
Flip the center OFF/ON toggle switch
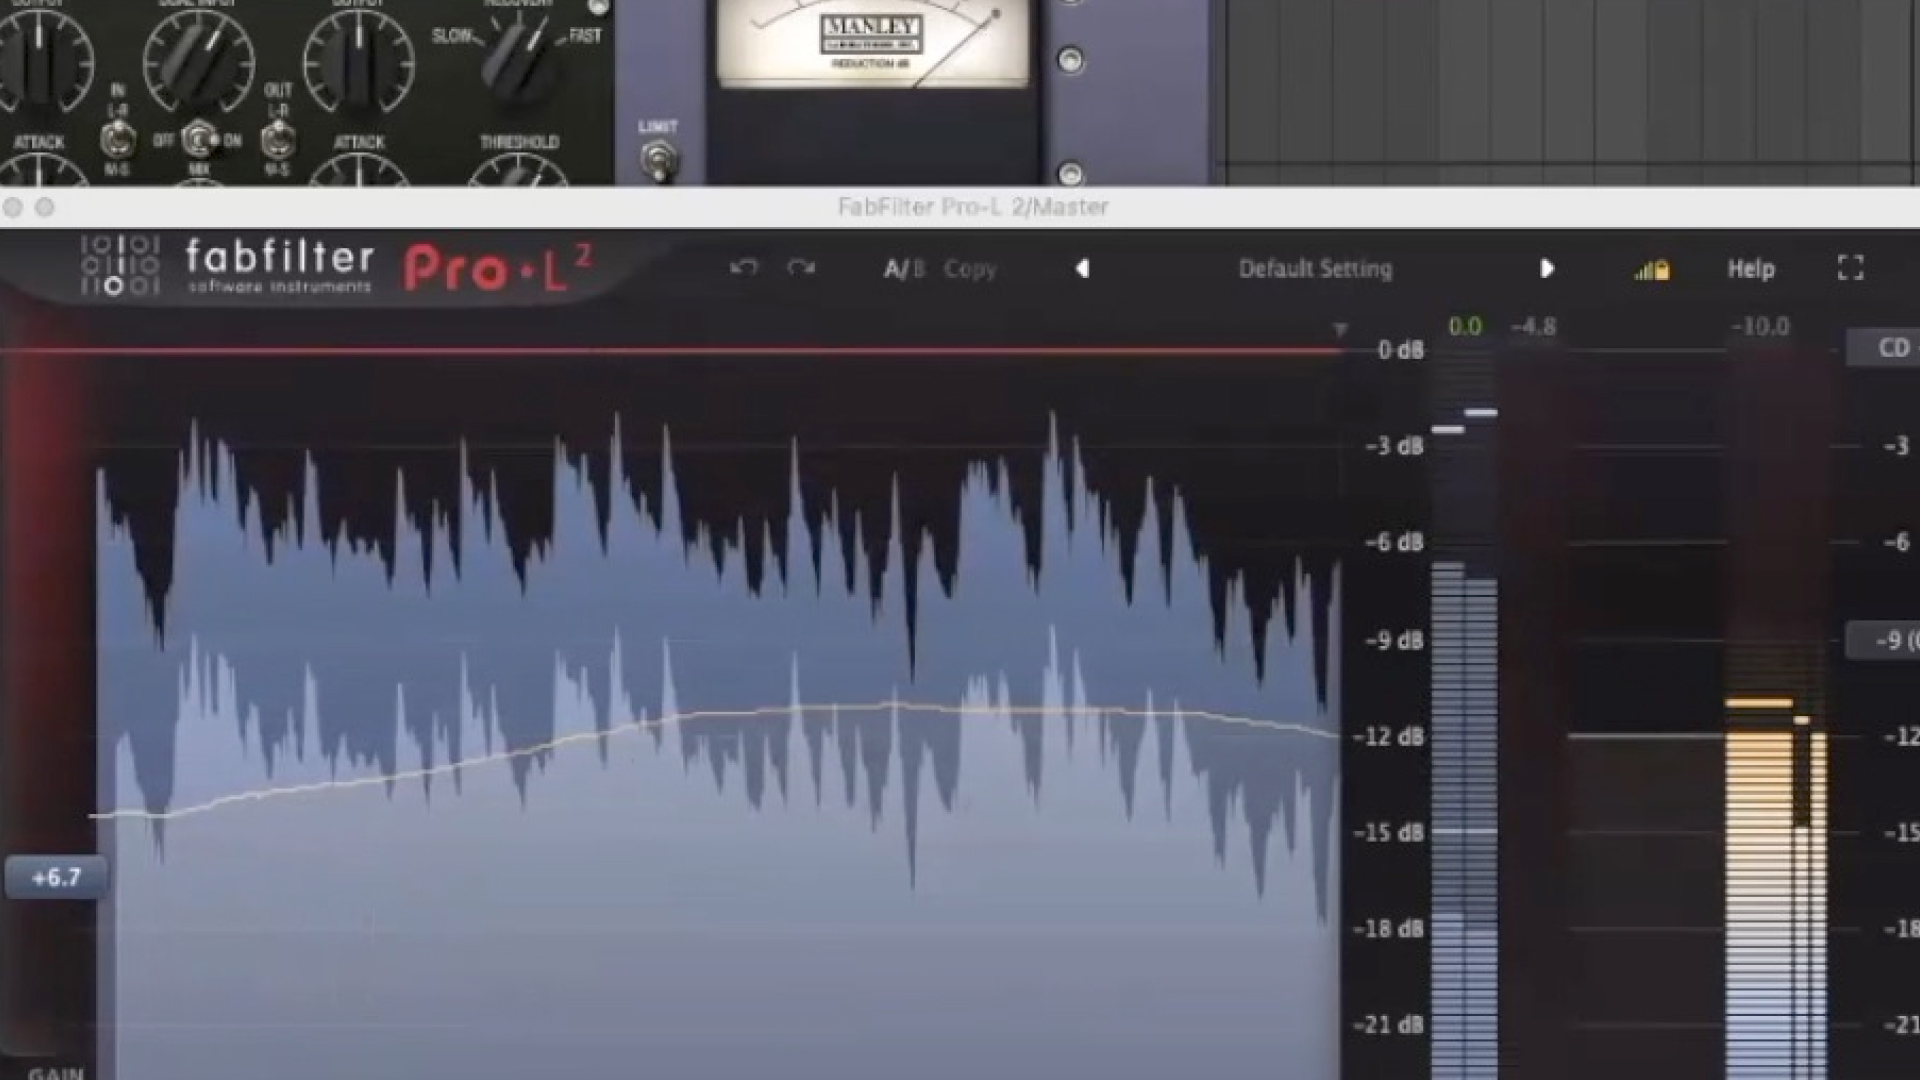click(x=199, y=139)
